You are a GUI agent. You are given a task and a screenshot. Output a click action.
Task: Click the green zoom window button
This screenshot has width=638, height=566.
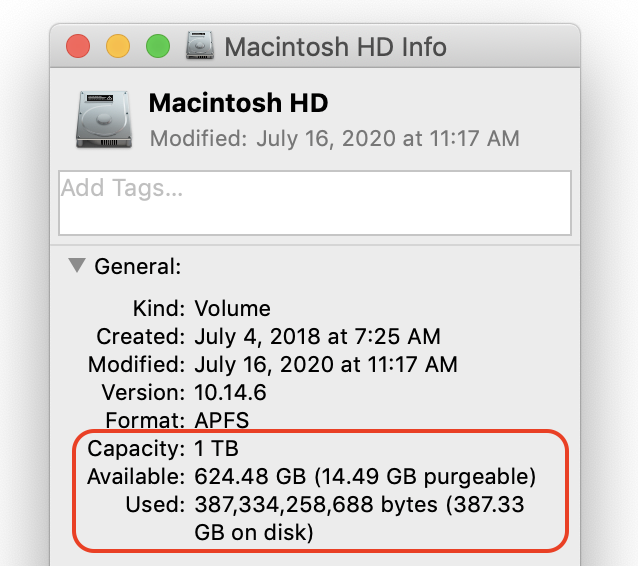158,46
